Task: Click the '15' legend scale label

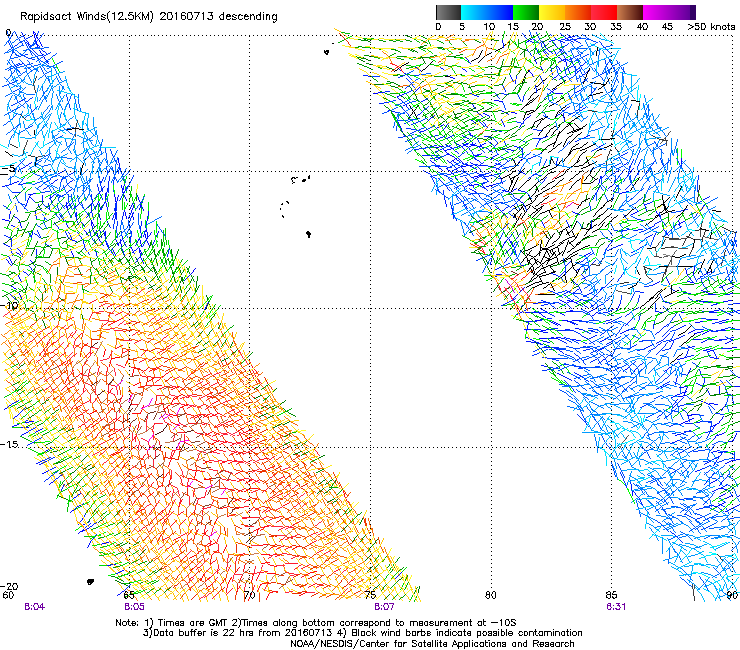Action: [x=513, y=26]
